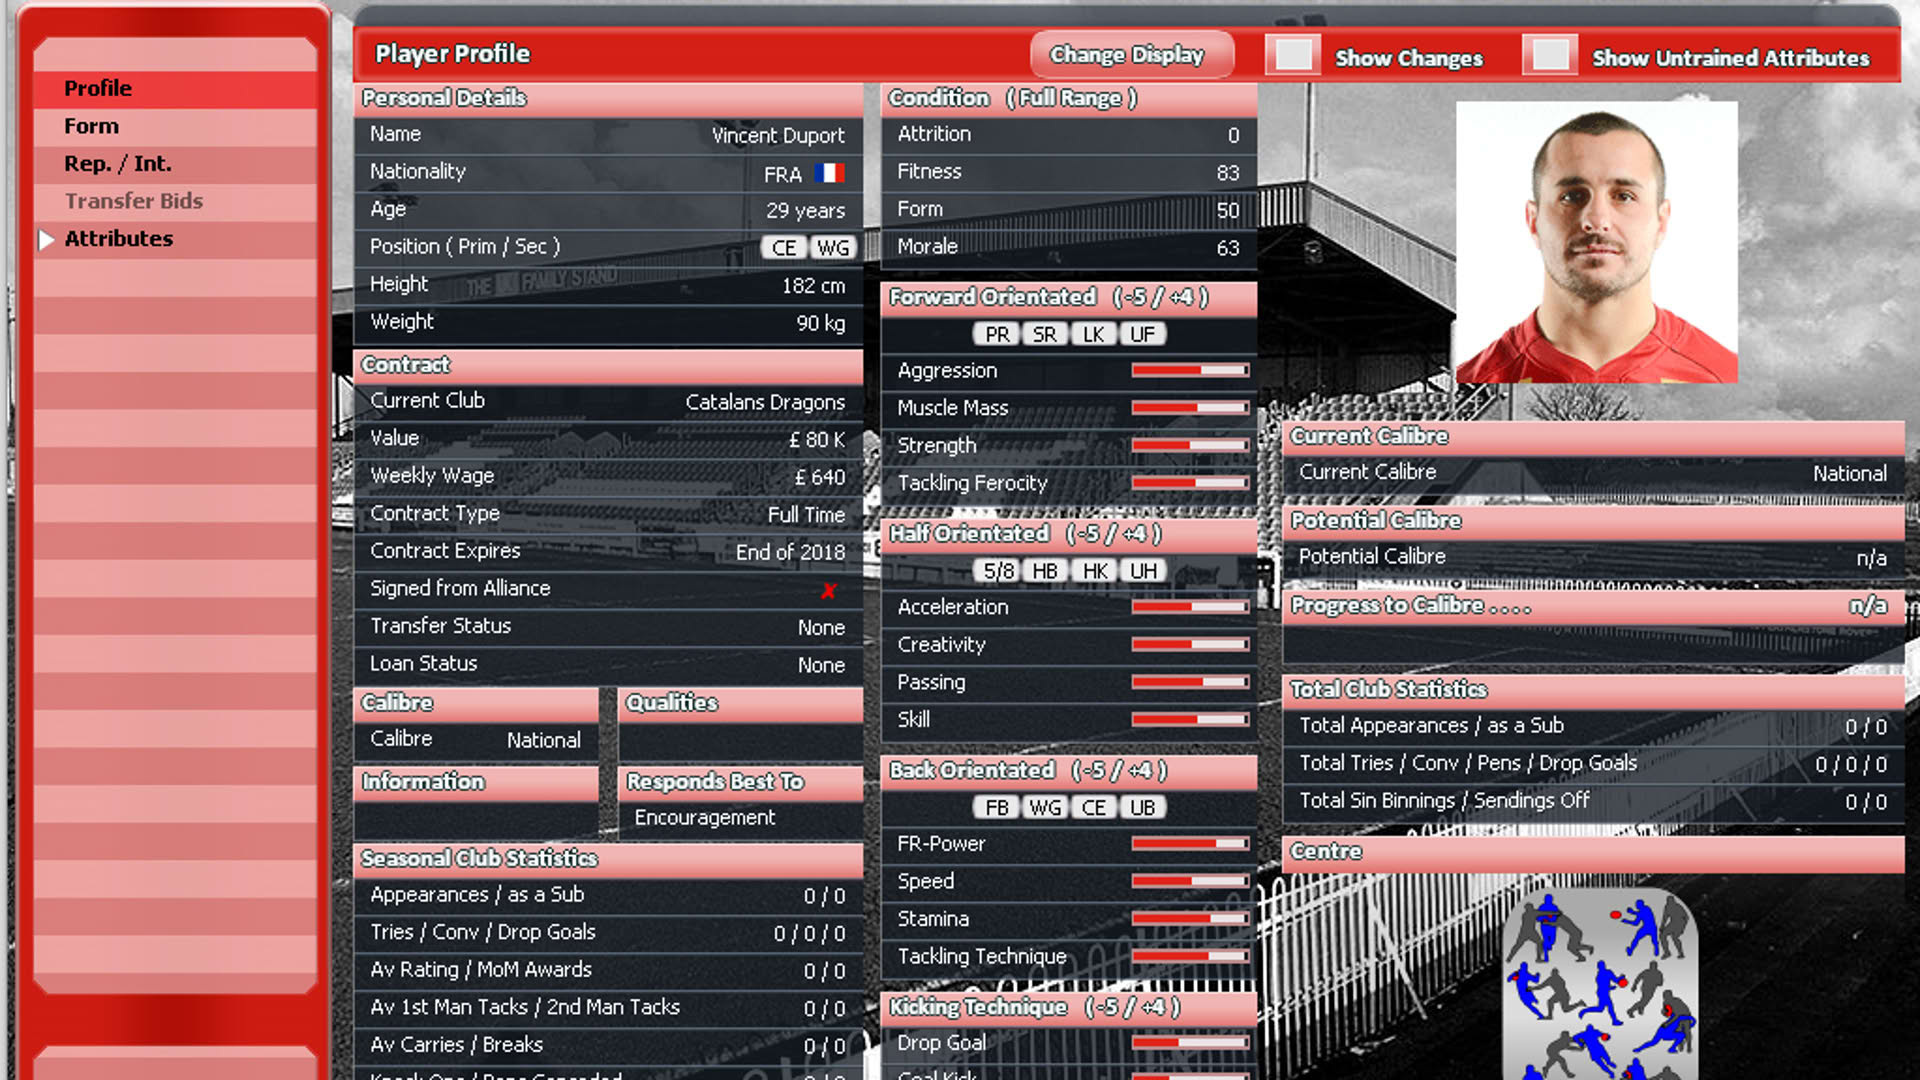This screenshot has height=1080, width=1920.
Task: Click the PR forward position badge
Action: point(996,334)
